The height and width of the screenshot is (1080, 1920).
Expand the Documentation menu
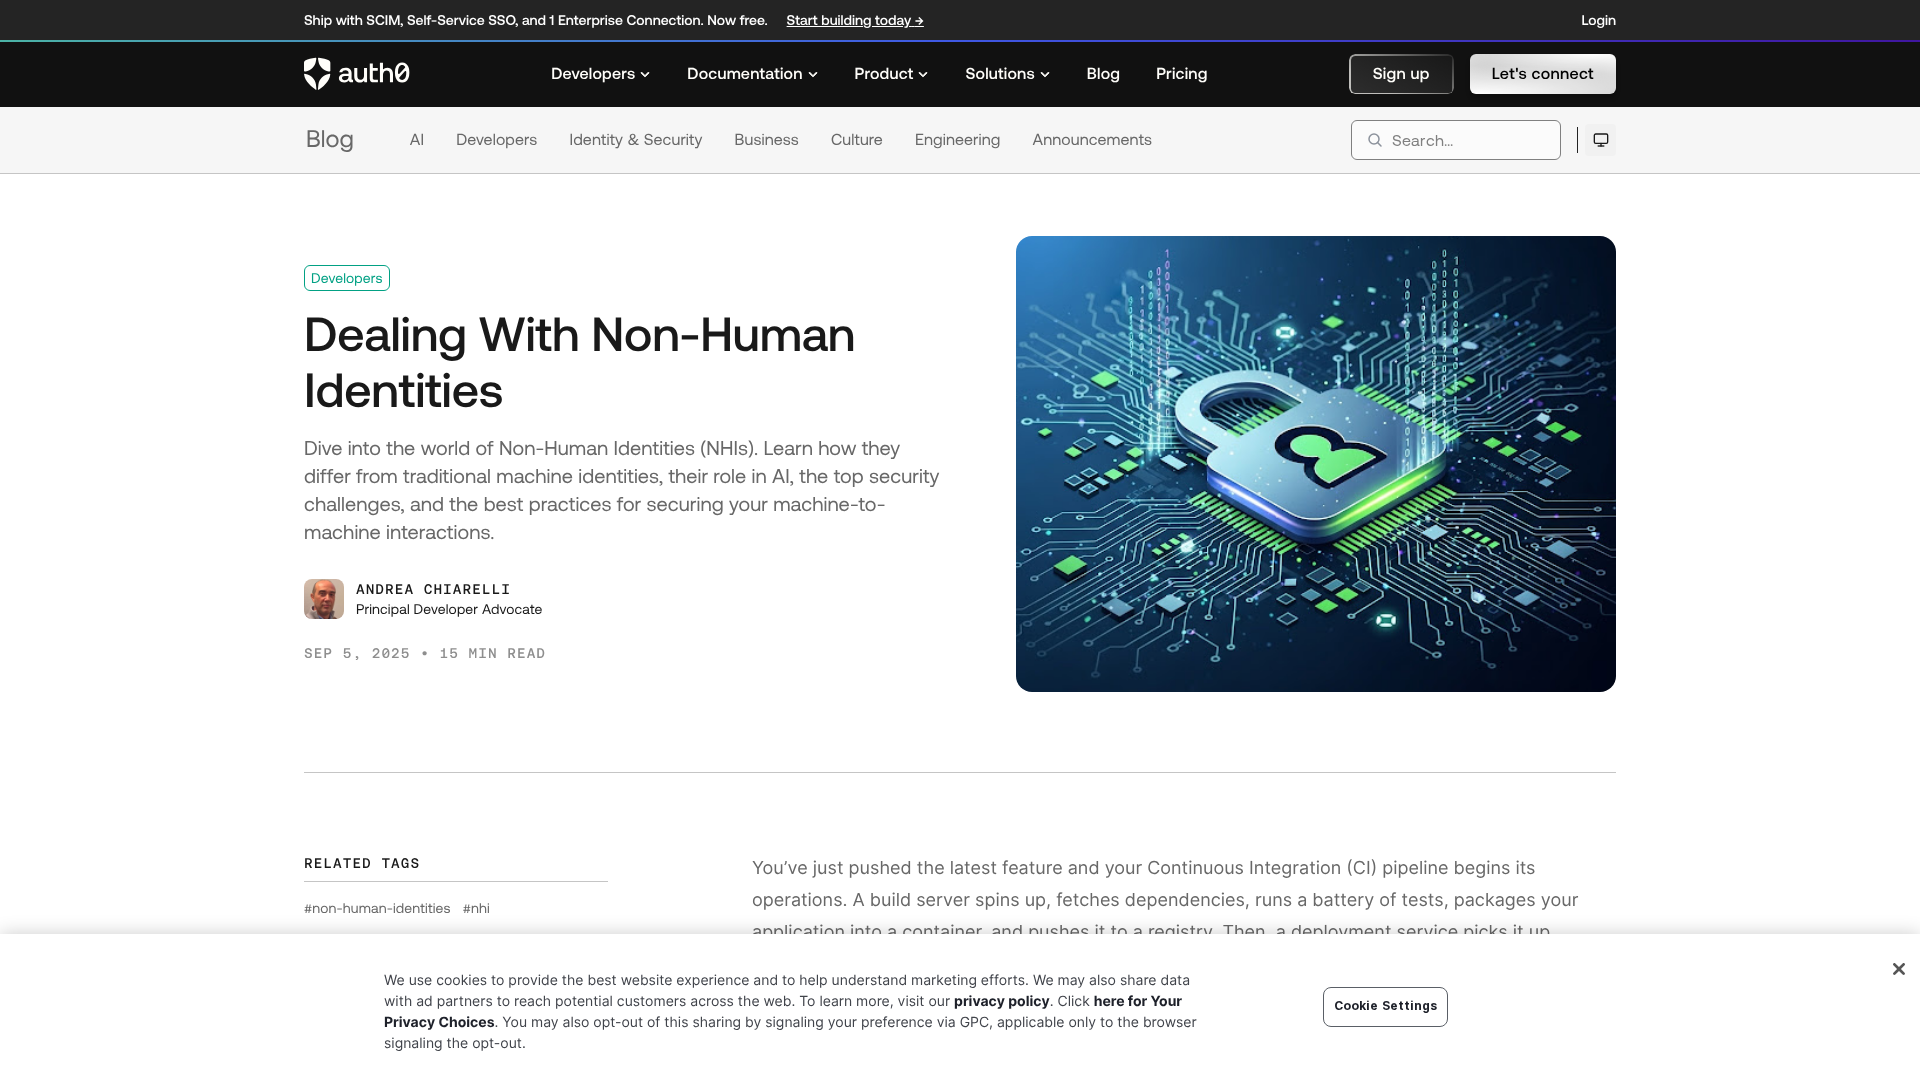click(752, 74)
